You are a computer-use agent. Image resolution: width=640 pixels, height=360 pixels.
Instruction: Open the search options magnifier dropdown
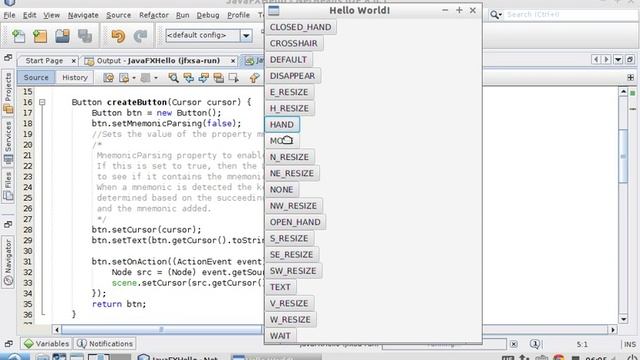click(496, 15)
